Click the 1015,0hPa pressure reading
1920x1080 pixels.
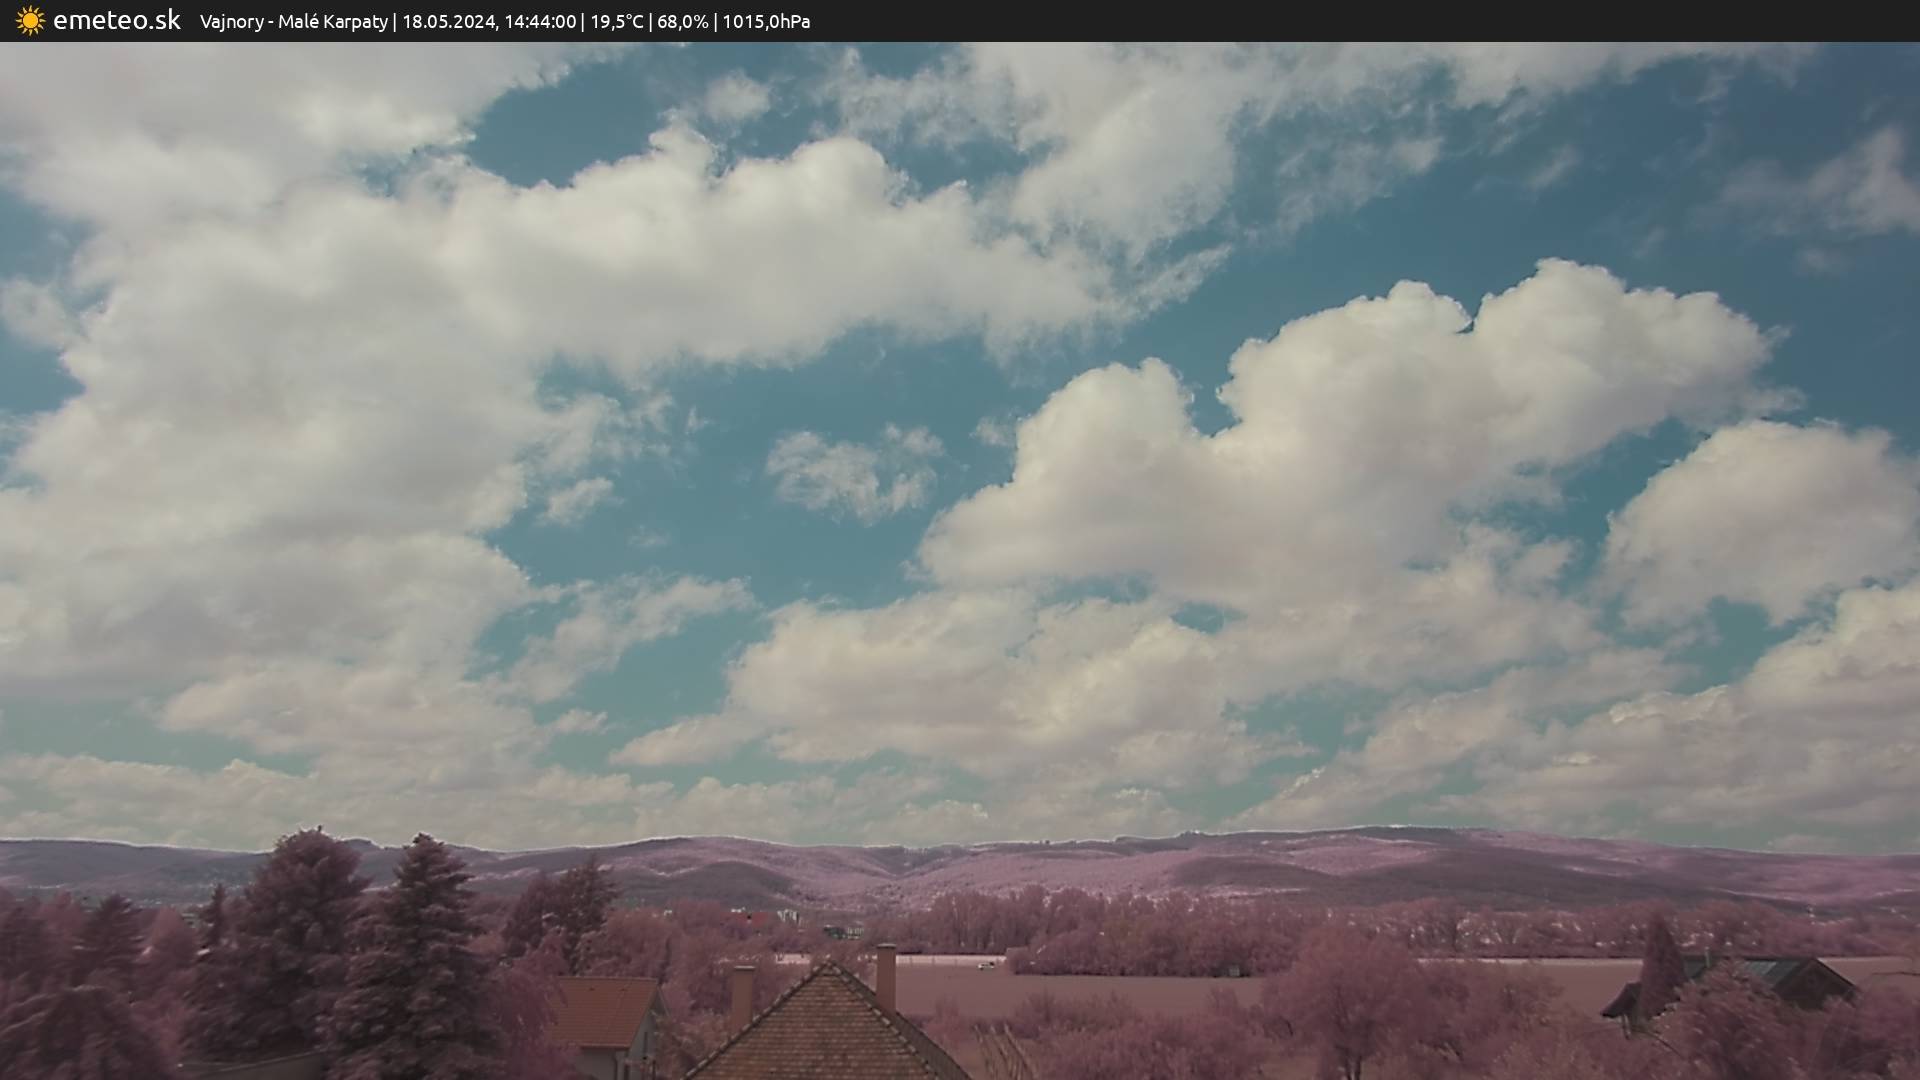[766, 21]
